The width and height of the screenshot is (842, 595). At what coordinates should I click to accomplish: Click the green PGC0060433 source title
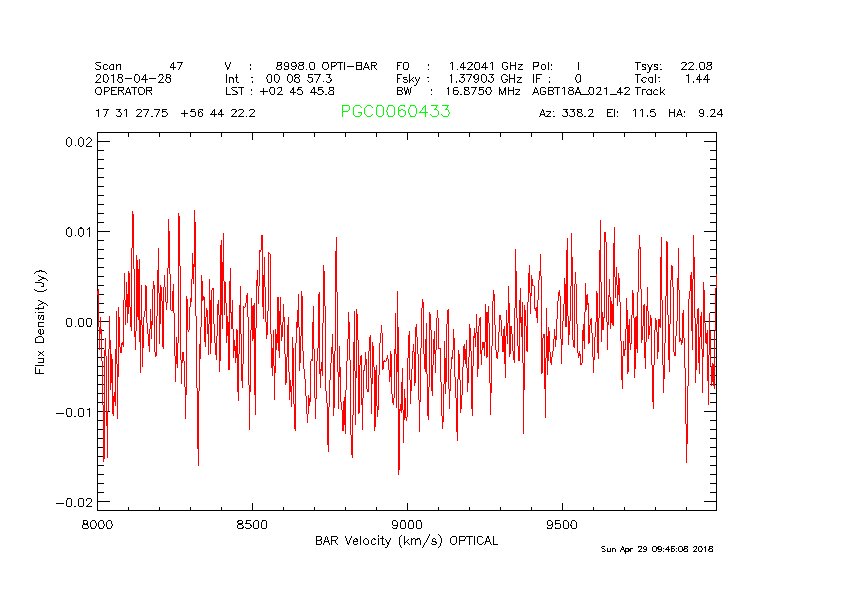[395, 112]
